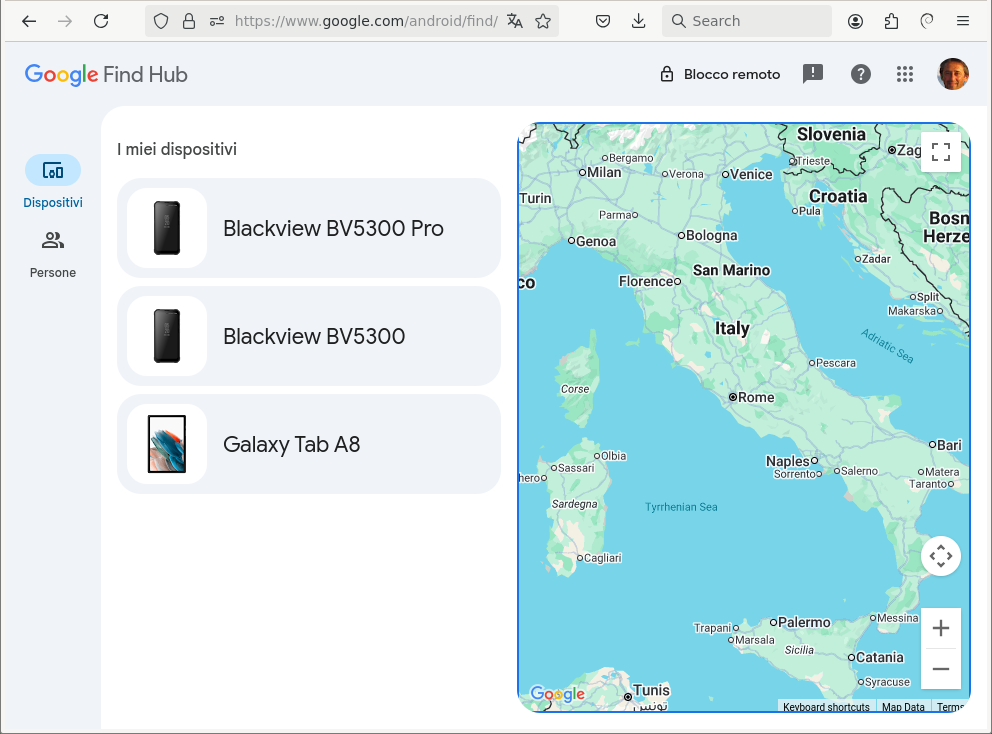The width and height of the screenshot is (992, 734).
Task: Click the Blackview BV5300 phone thumbnail
Action: click(x=167, y=336)
